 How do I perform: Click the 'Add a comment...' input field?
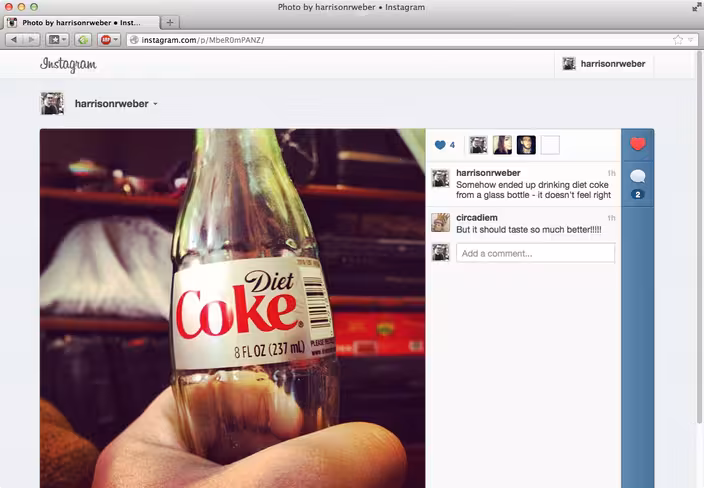coord(536,253)
